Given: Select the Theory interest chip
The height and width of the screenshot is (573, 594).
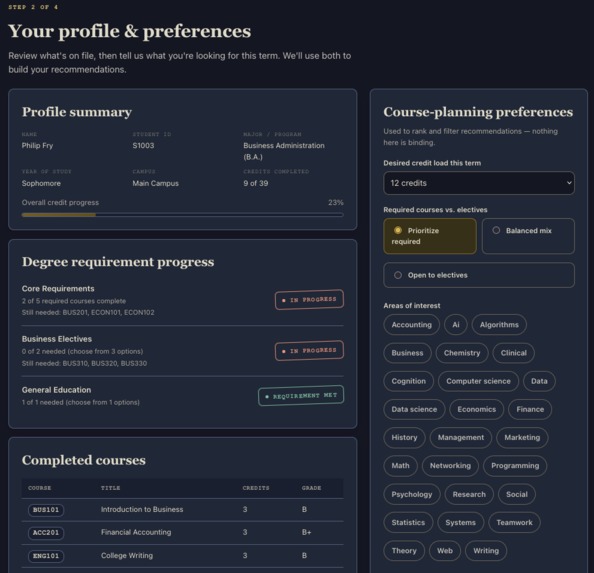Looking at the screenshot, I should click(x=404, y=551).
